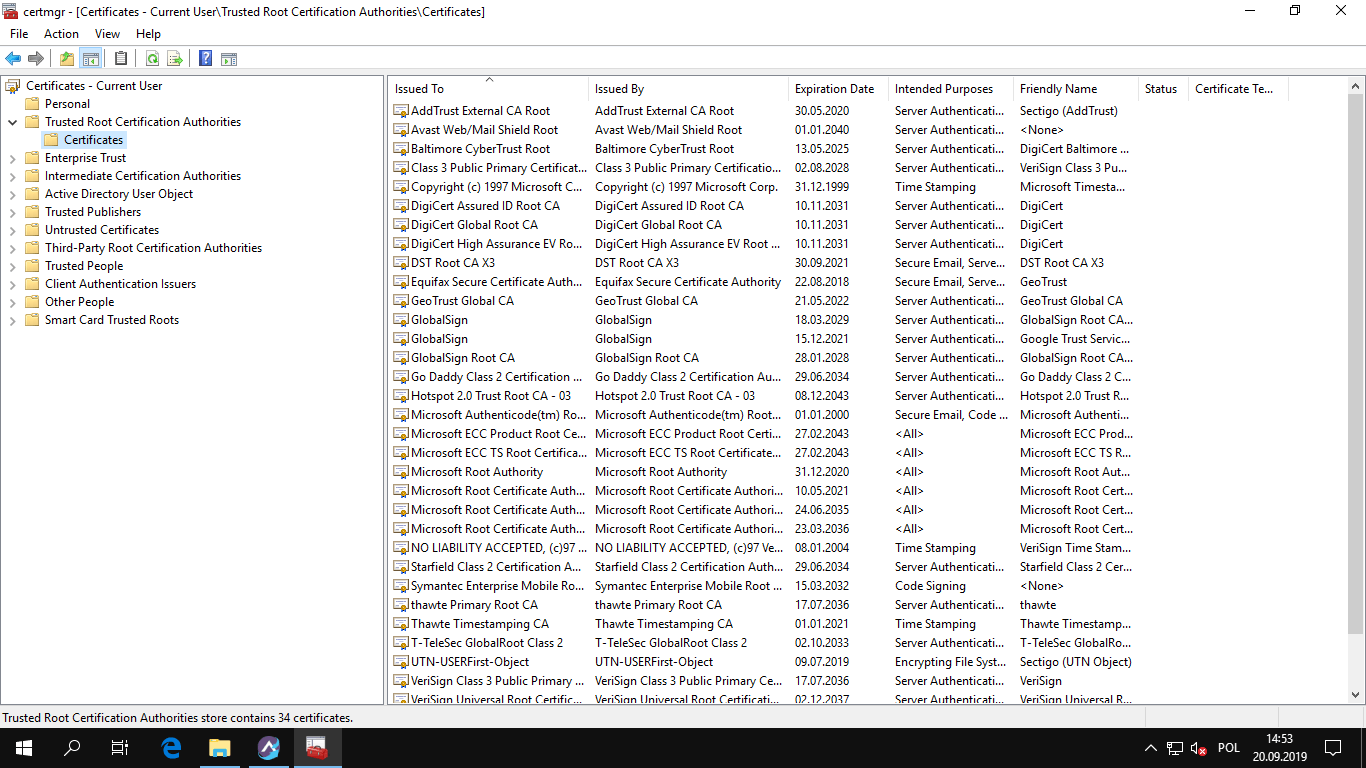Go up one level with folder icon
Image resolution: width=1366 pixels, height=768 pixels.
[x=67, y=59]
